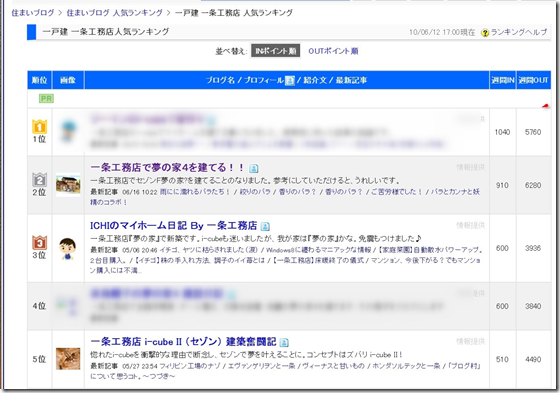This screenshot has height=393, width=560.
Task: Open article 【イチゴ】株の手入れ方法
Action: coord(173,260)
